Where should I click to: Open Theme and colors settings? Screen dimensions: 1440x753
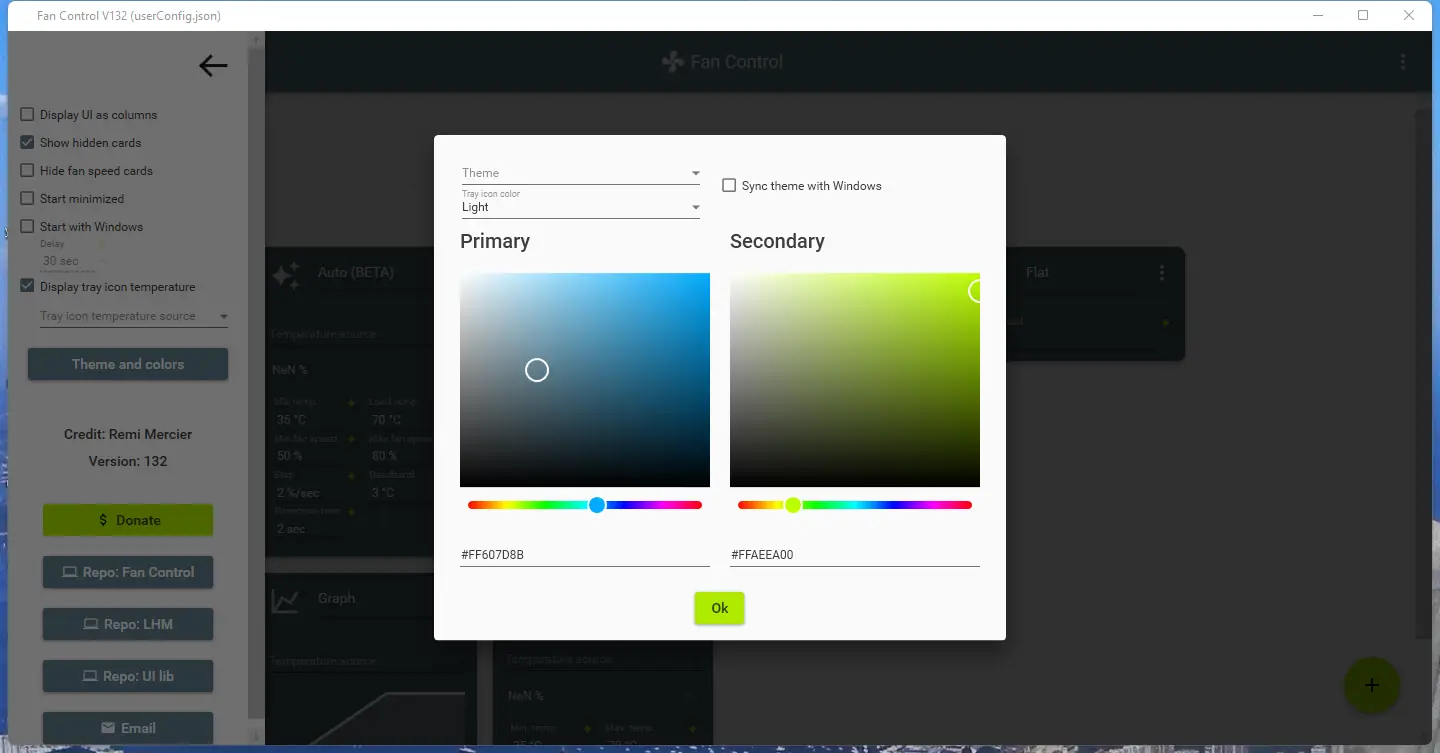(128, 364)
